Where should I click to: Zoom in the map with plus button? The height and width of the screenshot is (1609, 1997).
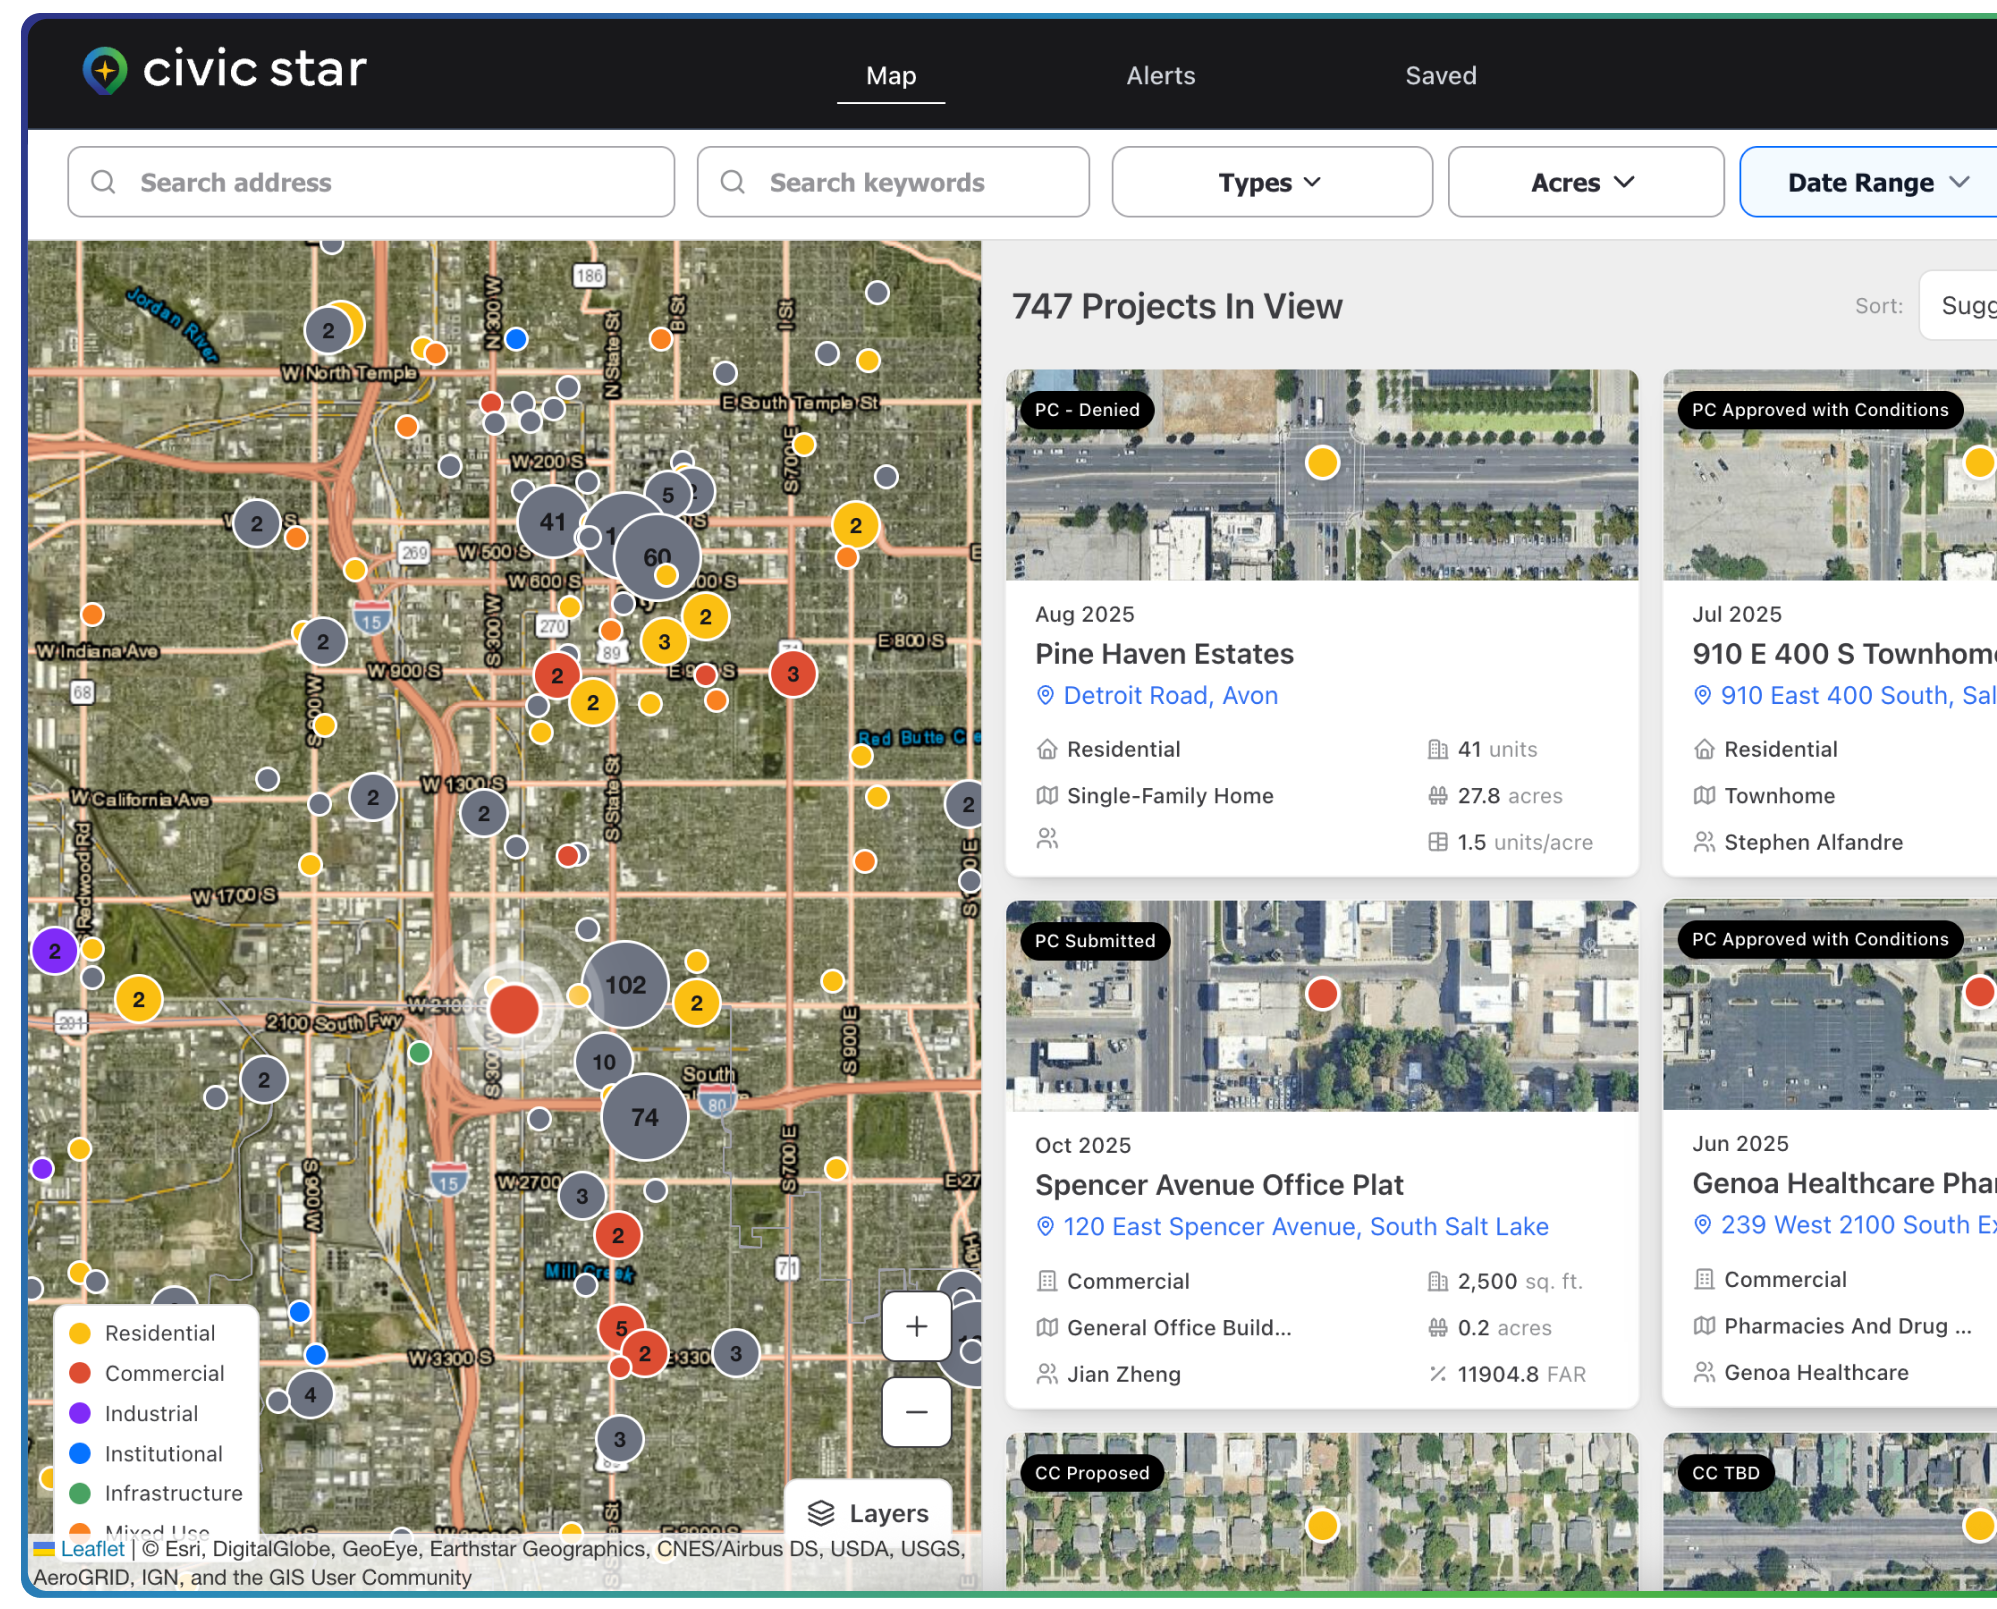(x=916, y=1327)
